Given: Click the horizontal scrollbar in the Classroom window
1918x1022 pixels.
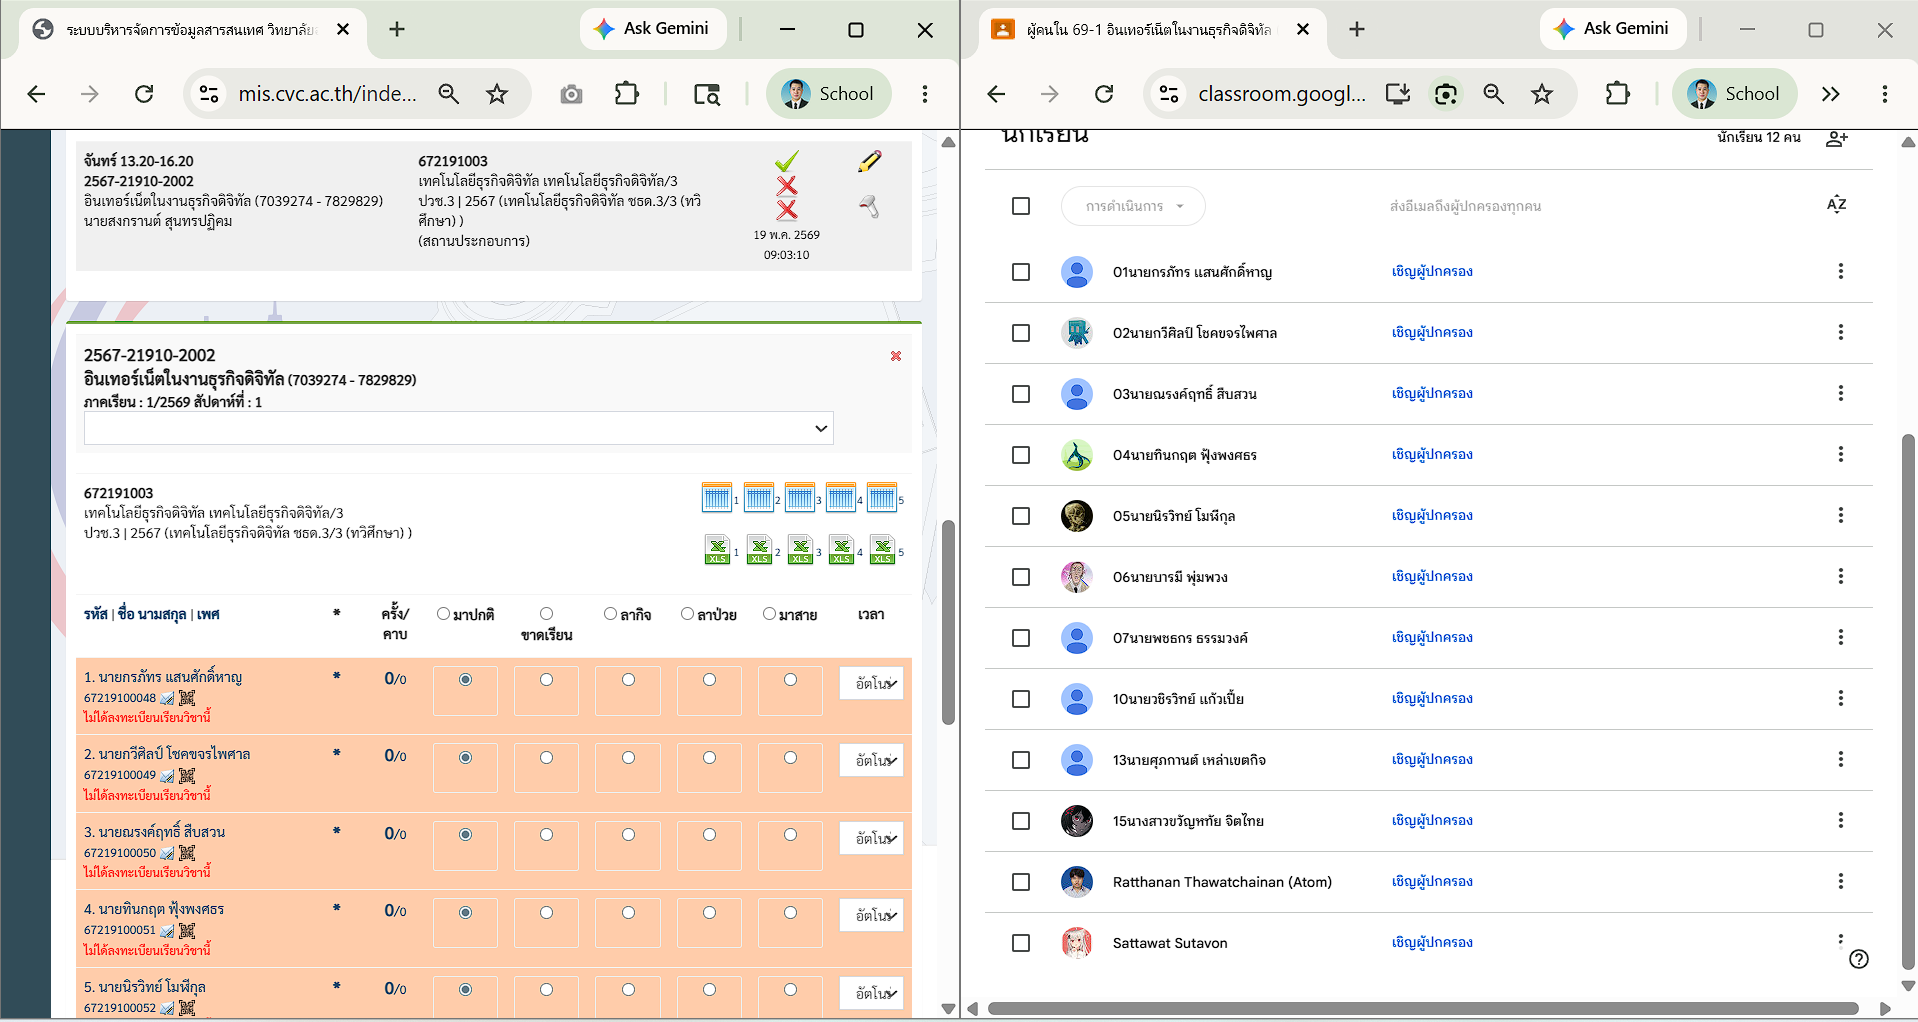Looking at the screenshot, I should tap(1422, 1009).
